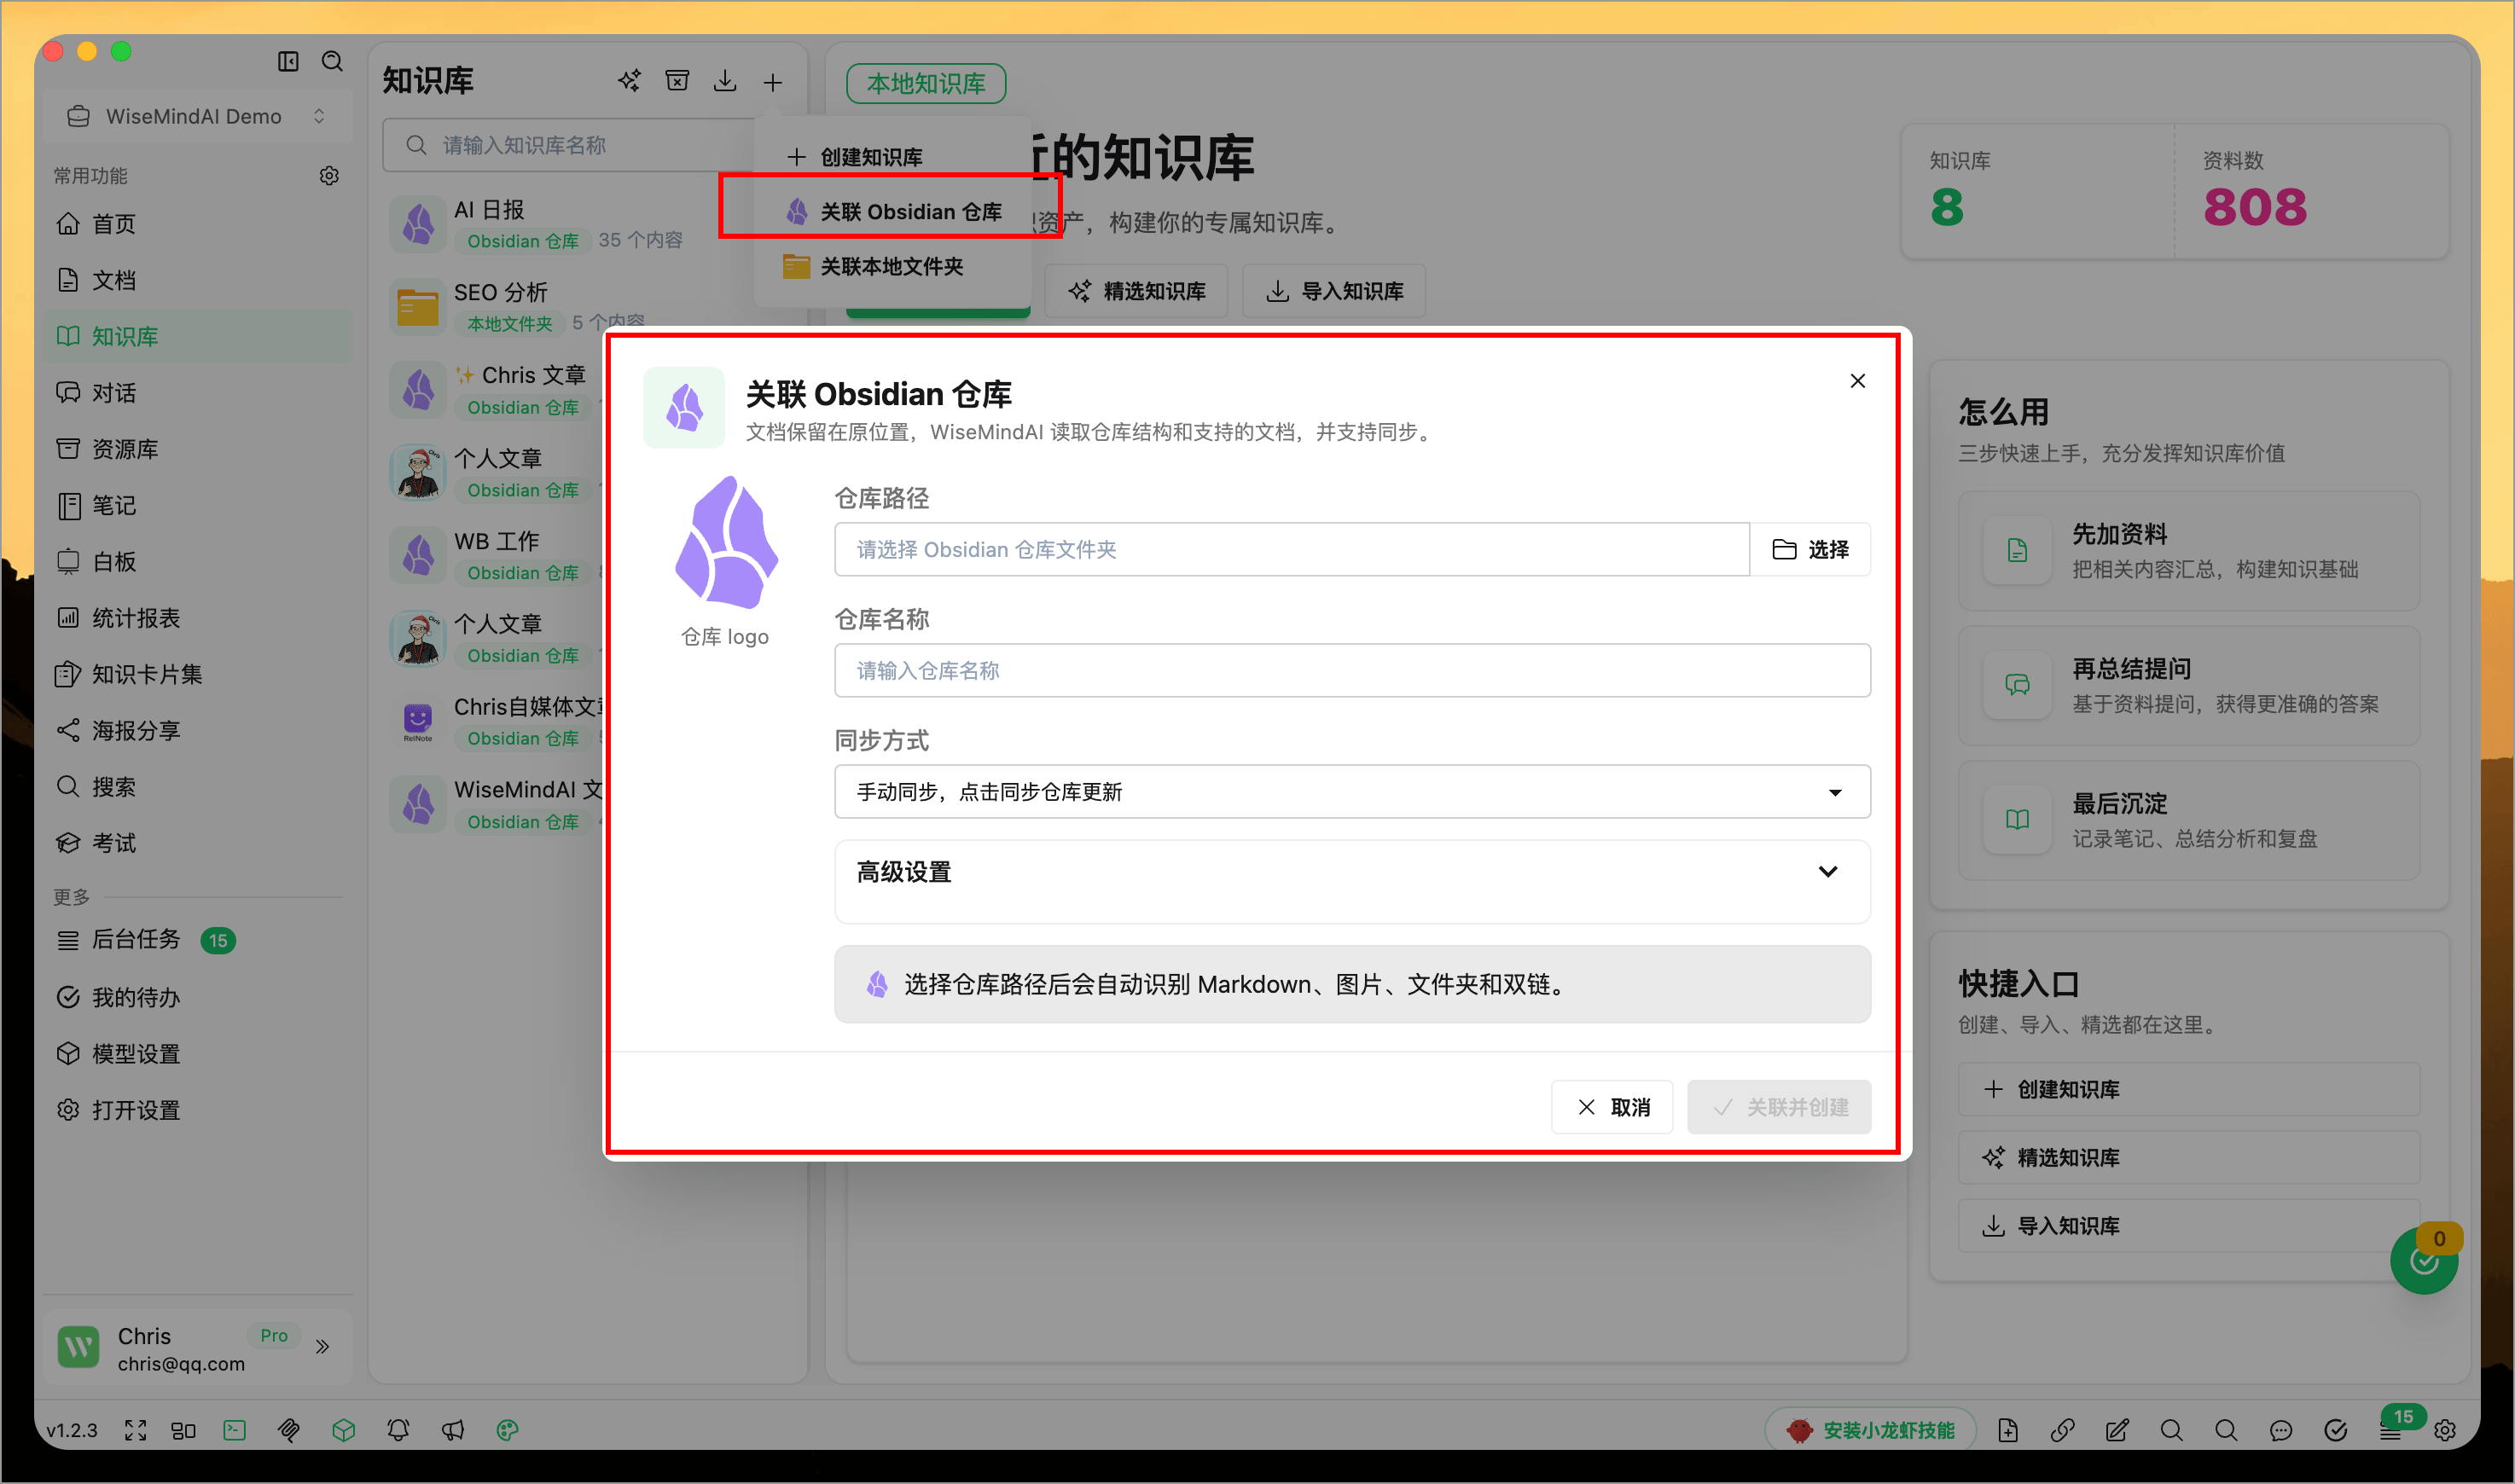Click the layout panels icon in the status bar

(x=184, y=1430)
